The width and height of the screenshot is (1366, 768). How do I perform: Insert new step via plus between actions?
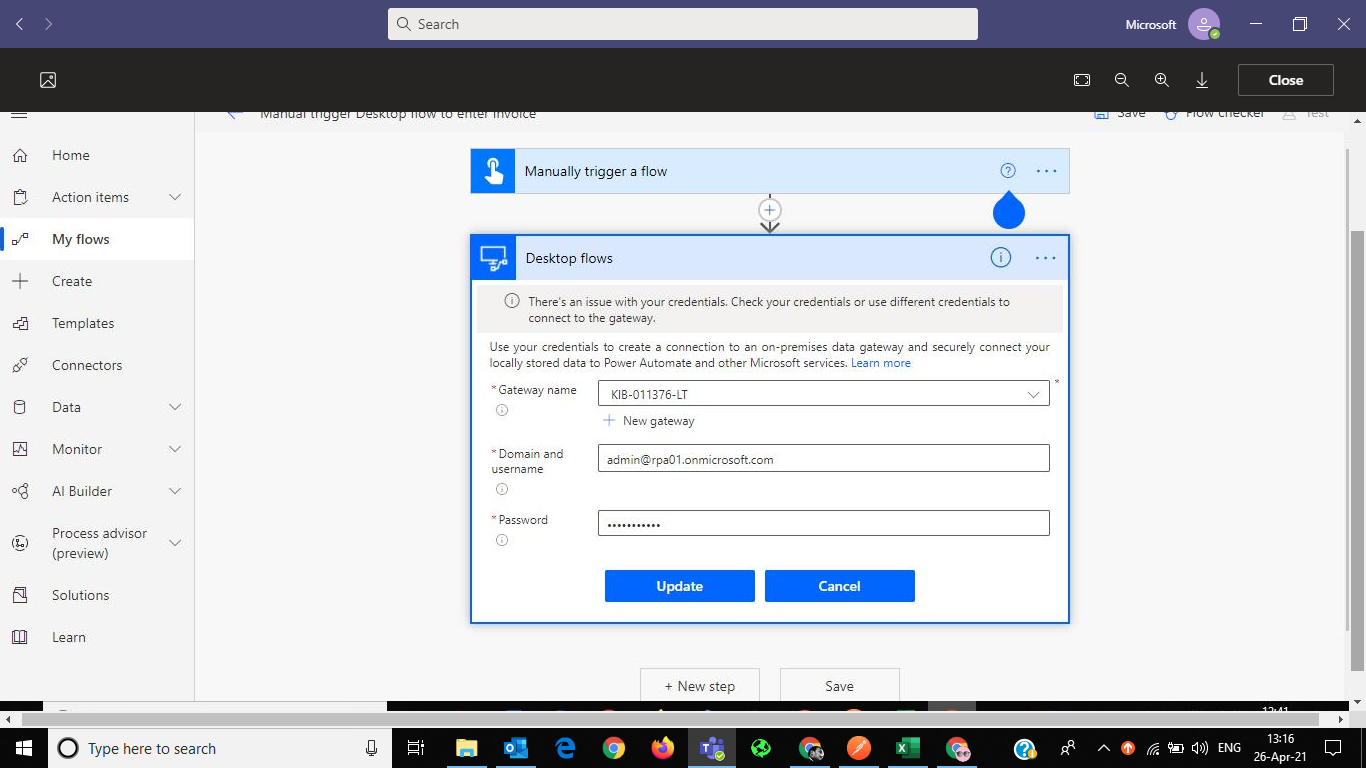point(769,210)
